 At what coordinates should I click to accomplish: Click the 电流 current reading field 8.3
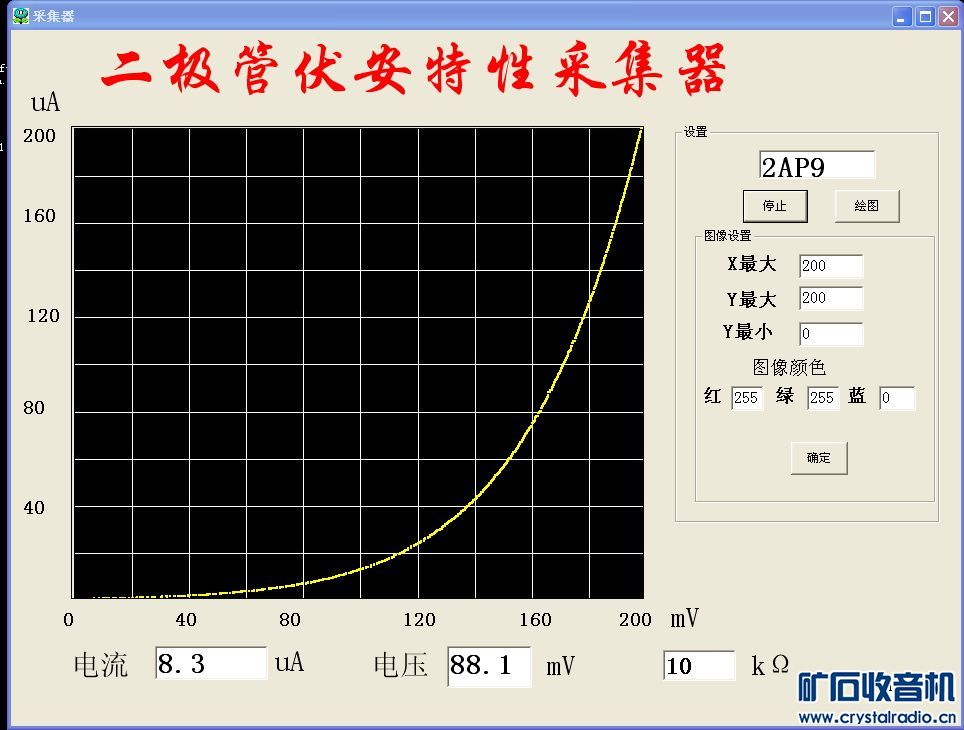211,663
